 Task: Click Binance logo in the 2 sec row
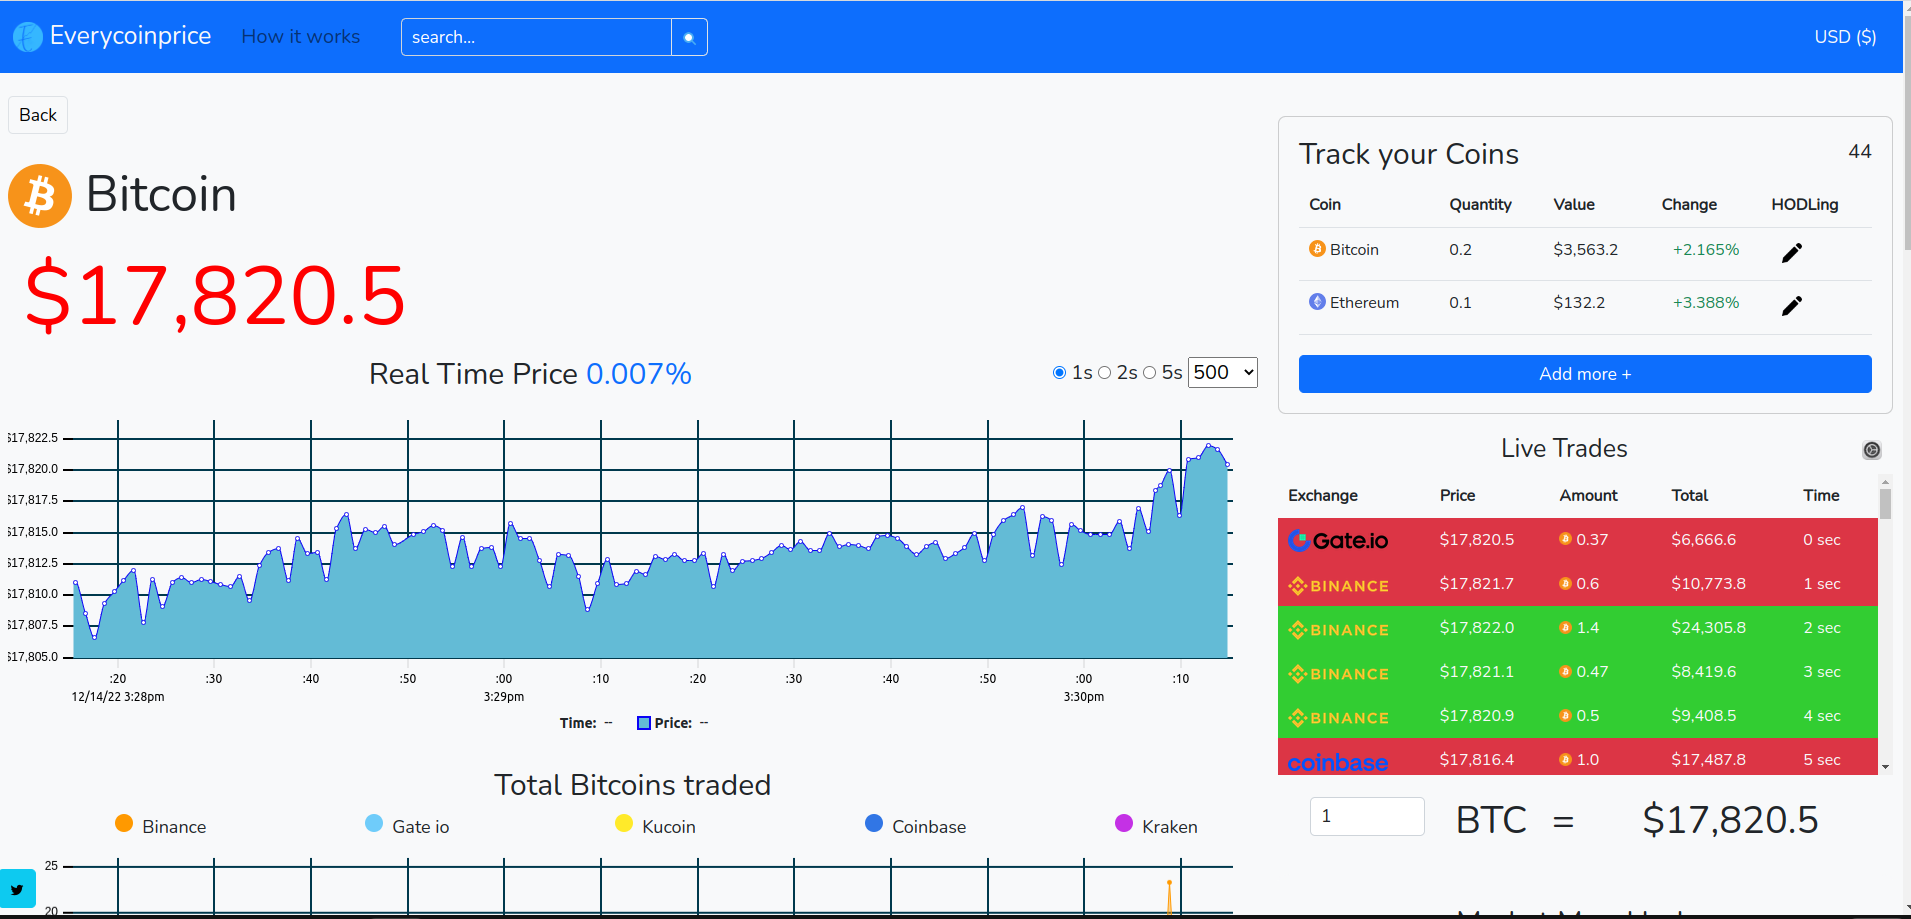[1338, 630]
